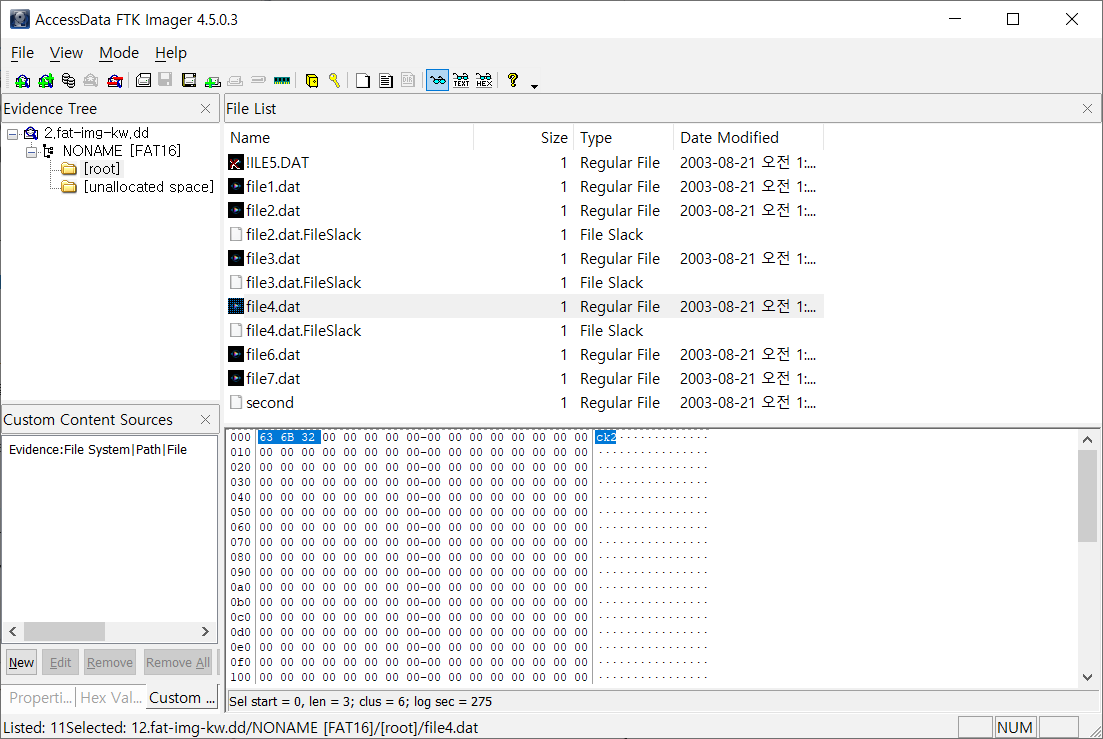Viewport: 1103px width, 739px height.
Task: Select file2.dat in the file list
Action: [x=273, y=211]
